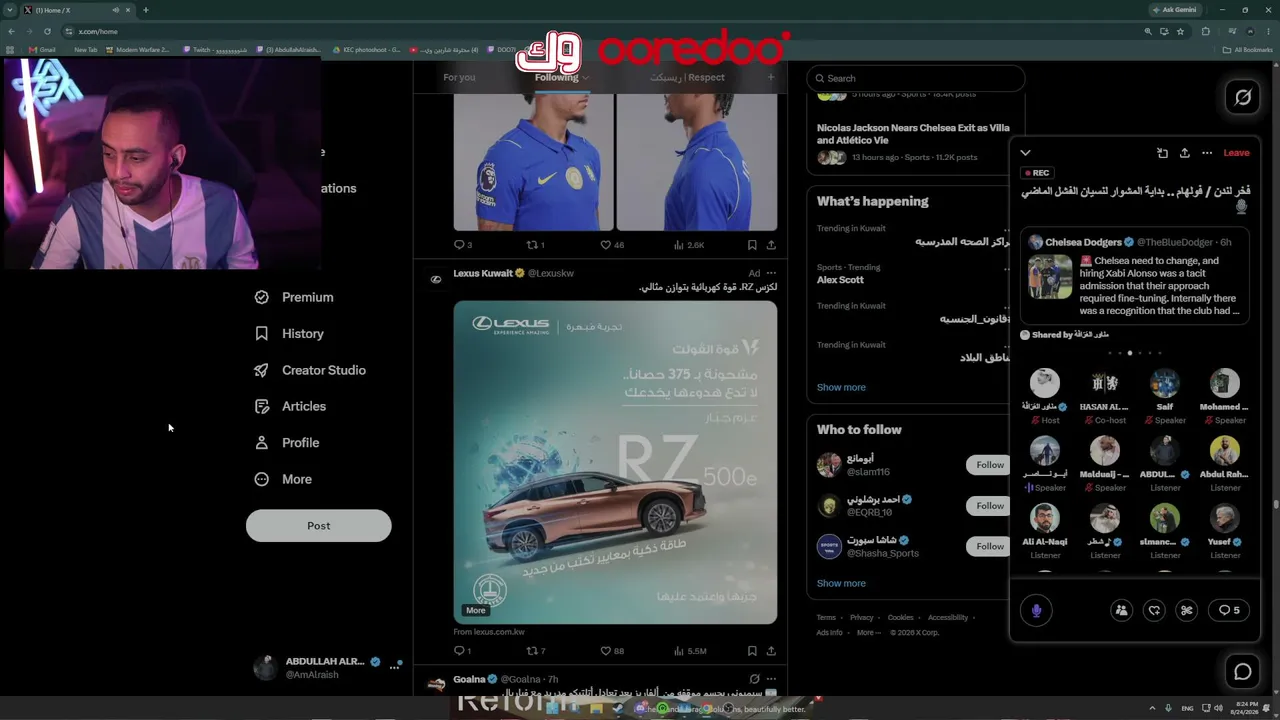Open the Premium sidebar item
This screenshot has width=1280, height=720.
[x=294, y=297]
